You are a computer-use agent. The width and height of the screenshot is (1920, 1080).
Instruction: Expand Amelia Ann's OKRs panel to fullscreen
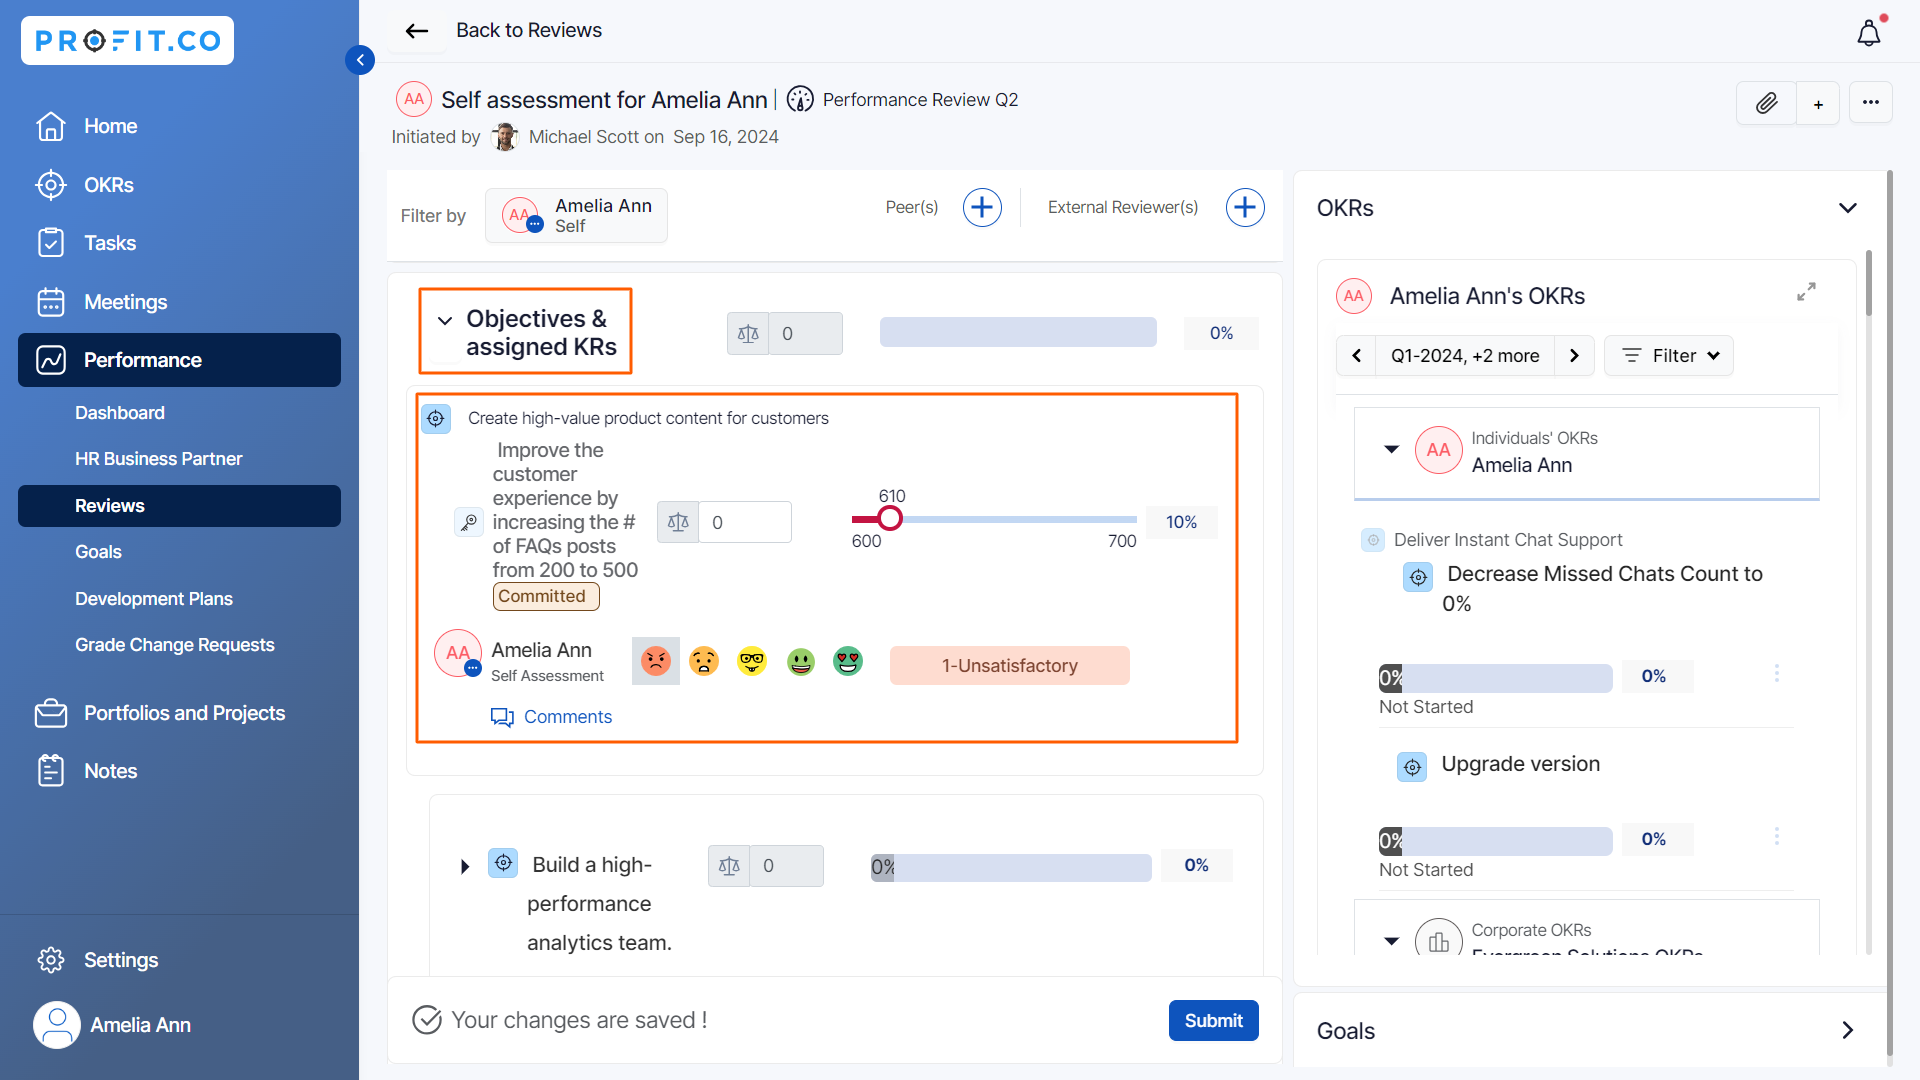(1806, 292)
